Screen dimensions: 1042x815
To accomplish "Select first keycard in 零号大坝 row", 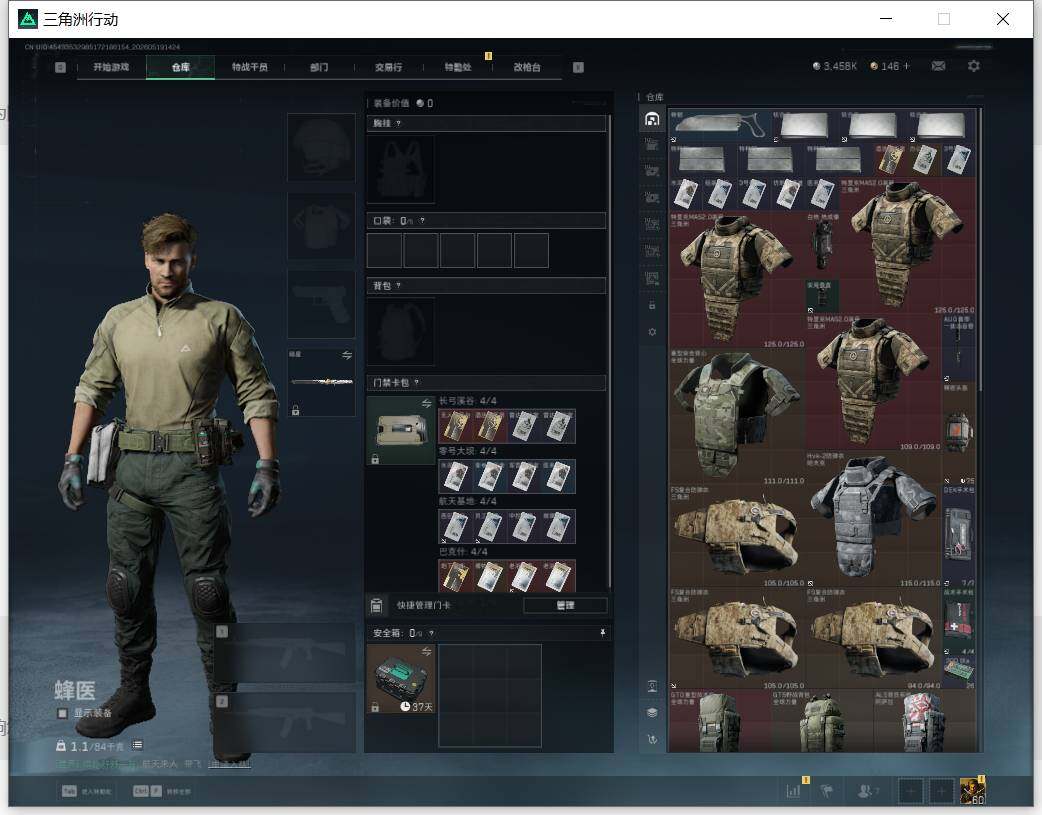I will pos(455,477).
